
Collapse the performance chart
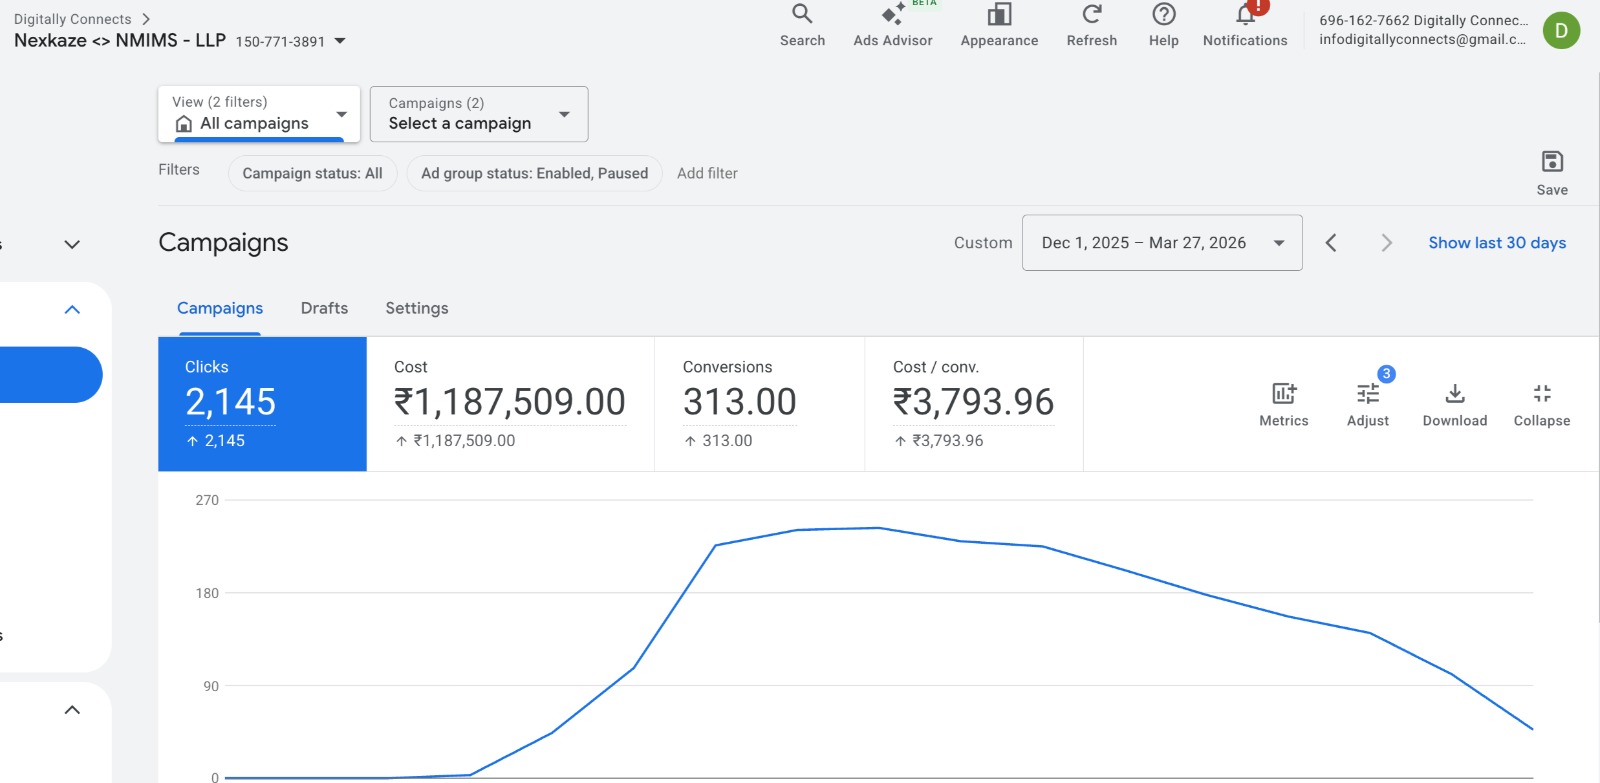pyautogui.click(x=1541, y=404)
